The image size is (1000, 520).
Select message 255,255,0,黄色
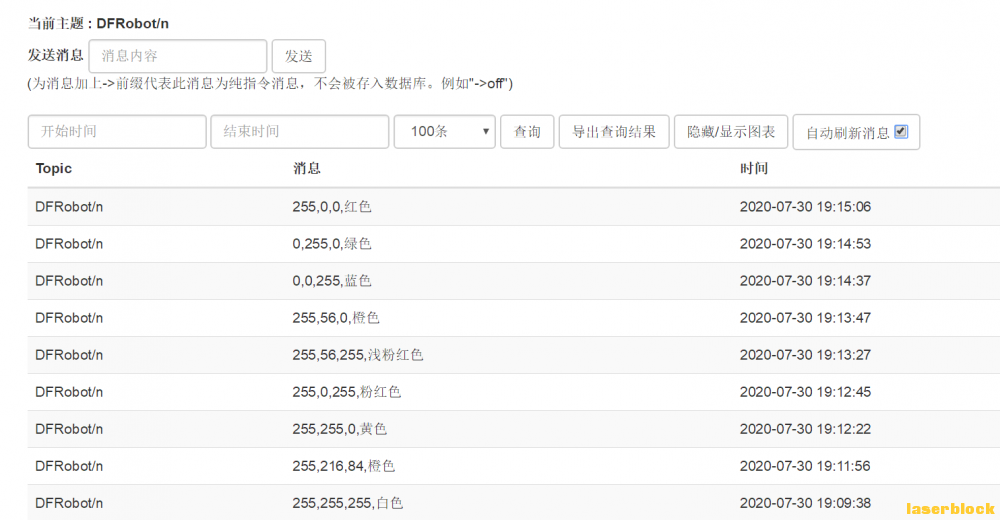[339, 429]
